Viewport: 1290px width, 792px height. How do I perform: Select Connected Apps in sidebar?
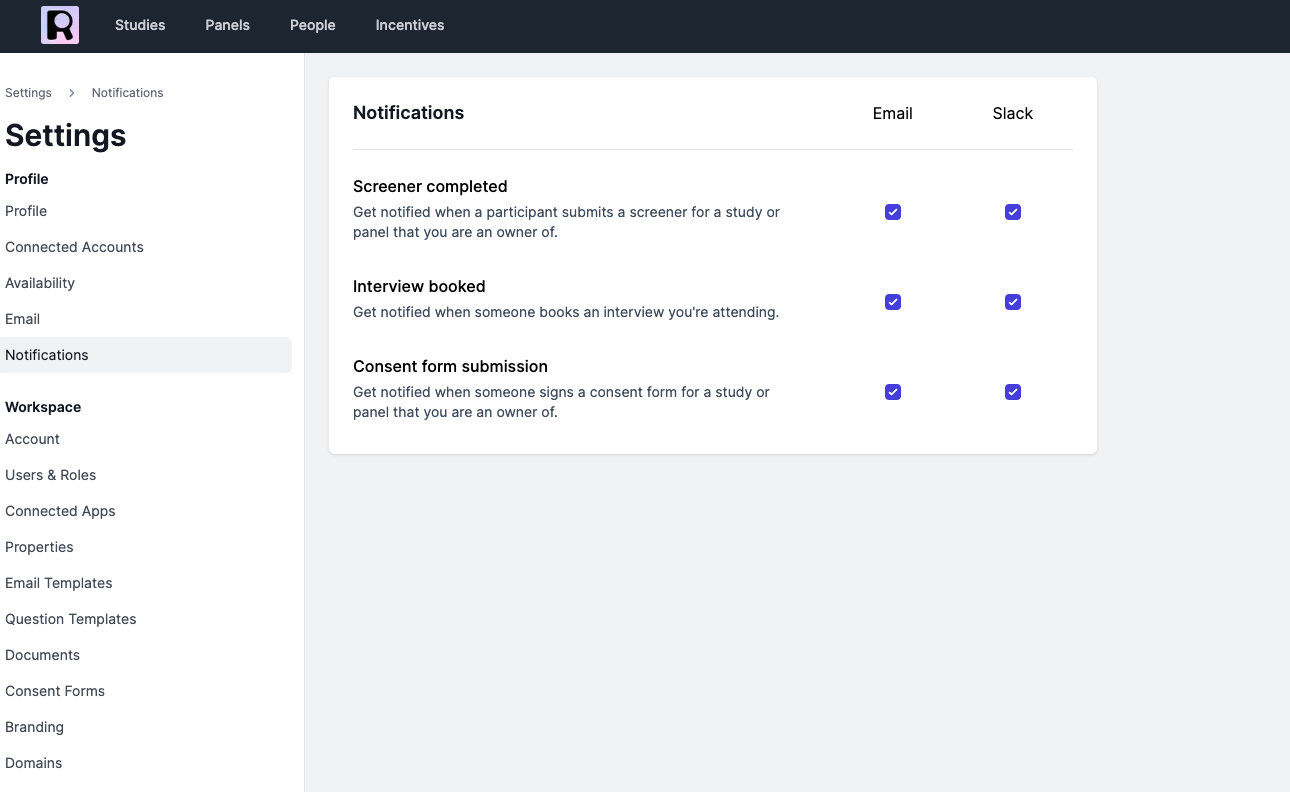coord(60,511)
